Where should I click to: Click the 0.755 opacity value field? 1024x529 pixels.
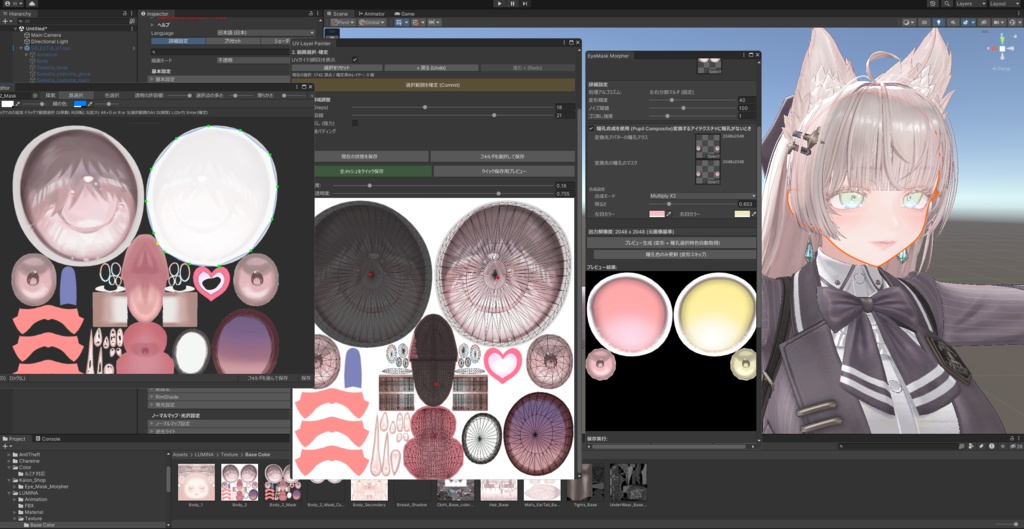click(565, 194)
